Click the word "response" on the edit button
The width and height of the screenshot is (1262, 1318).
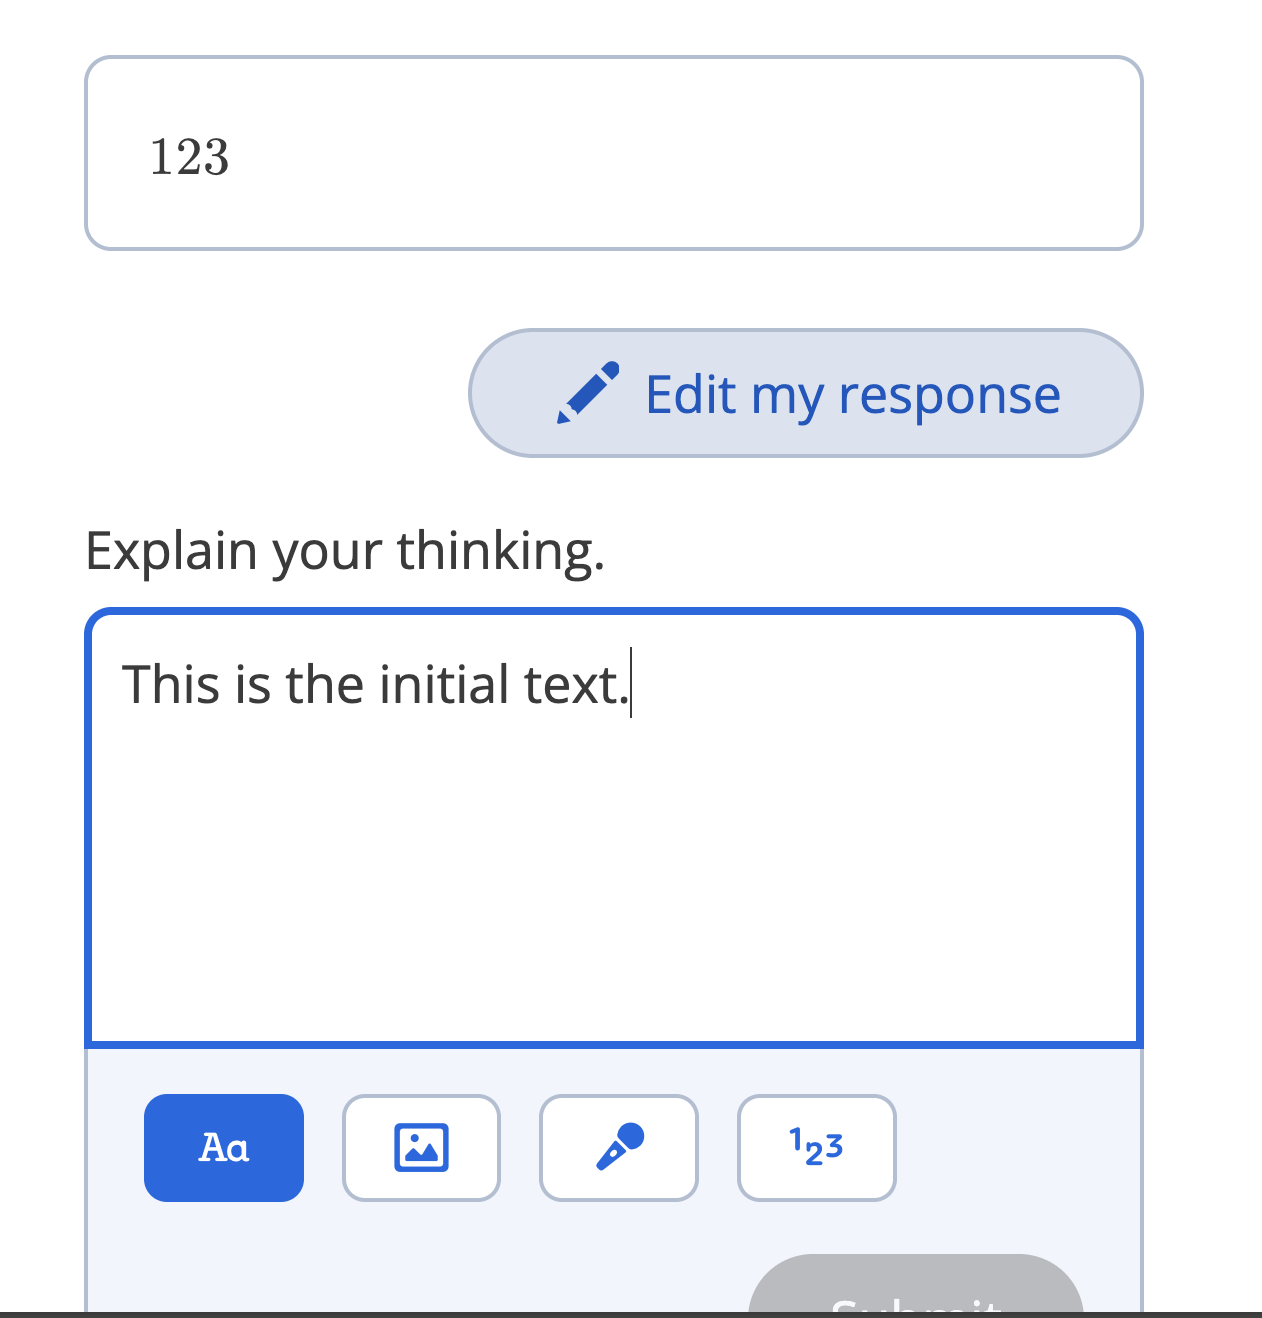coord(948,395)
